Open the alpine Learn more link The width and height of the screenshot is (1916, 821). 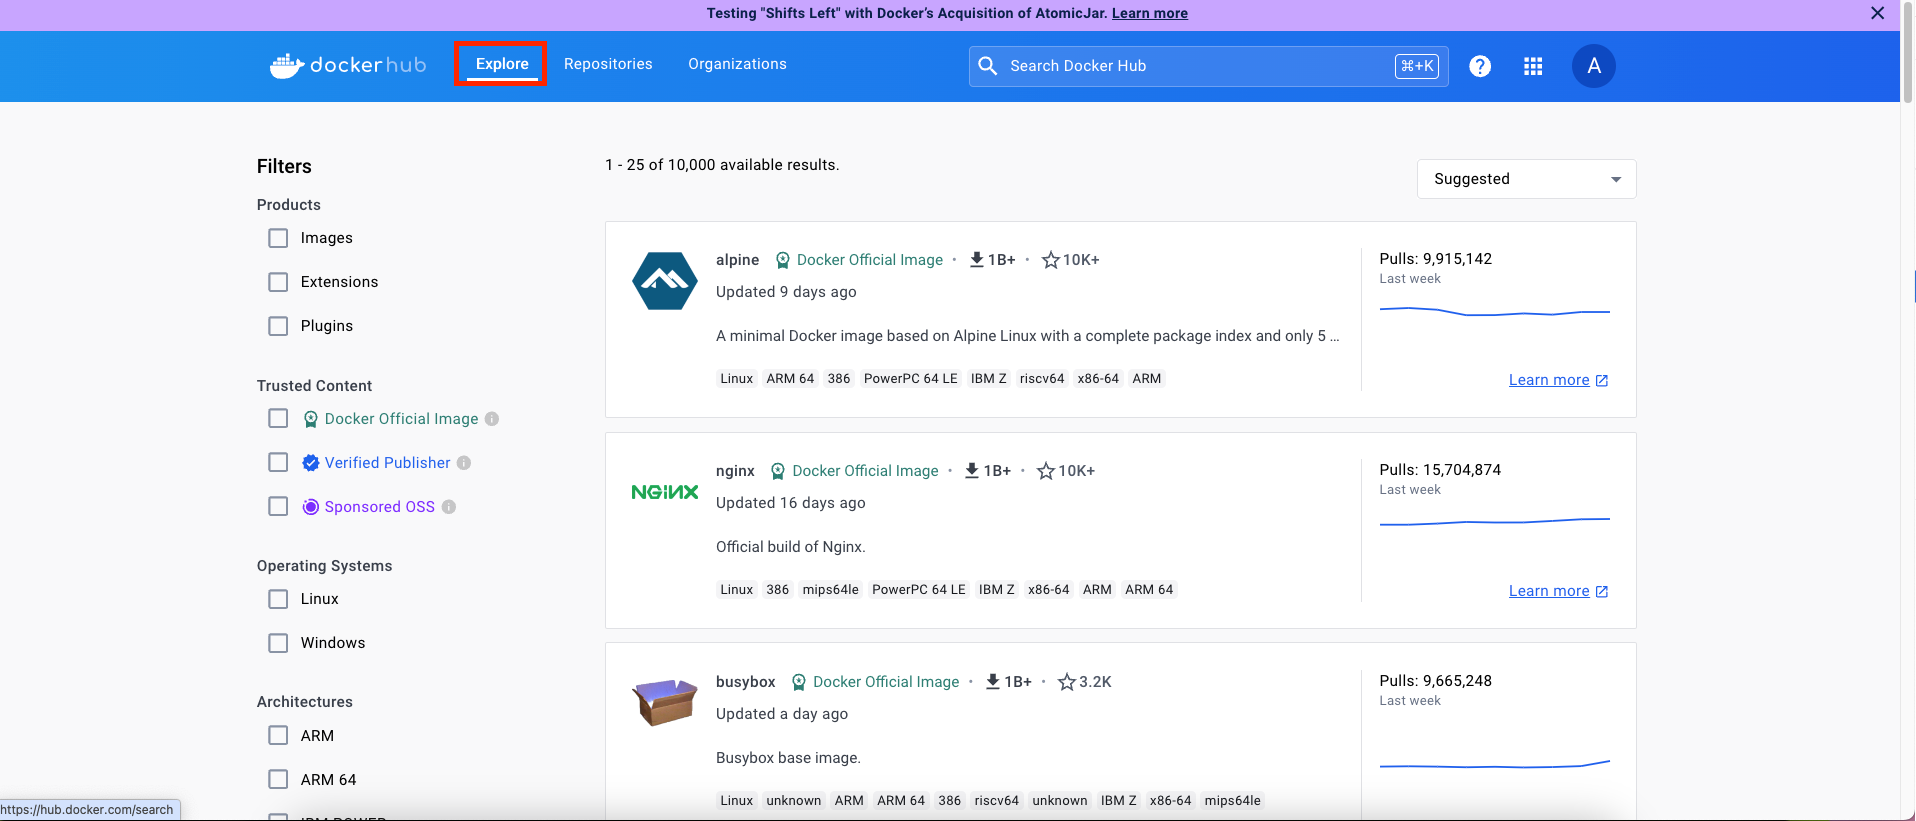coord(1549,380)
